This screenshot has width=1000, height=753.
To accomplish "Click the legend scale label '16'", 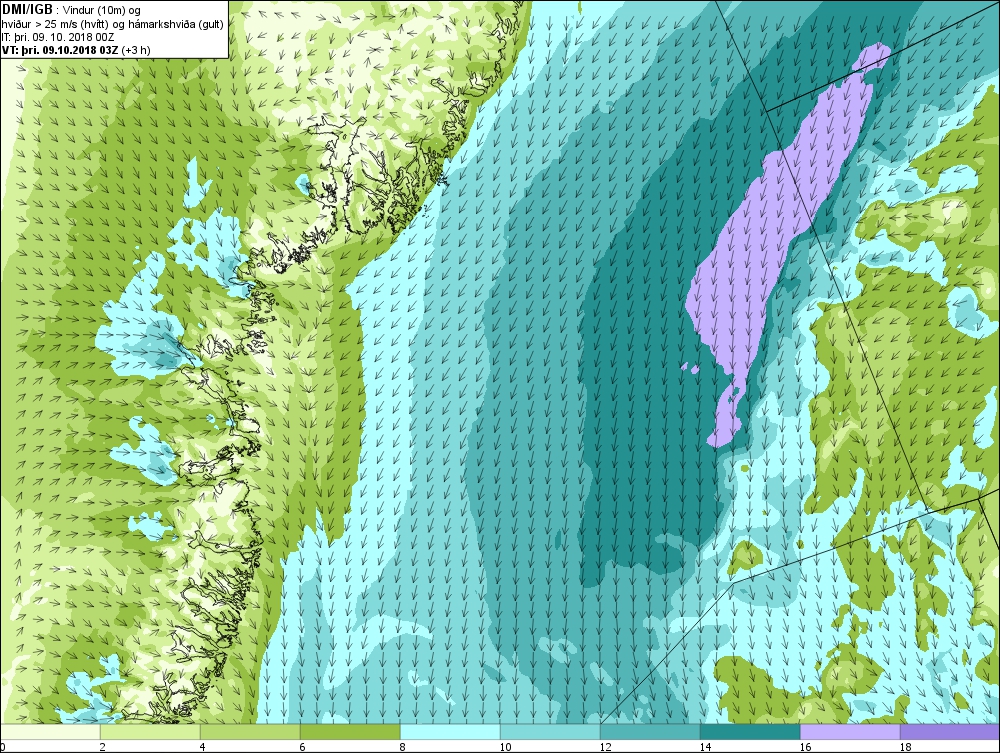I will [805, 747].
